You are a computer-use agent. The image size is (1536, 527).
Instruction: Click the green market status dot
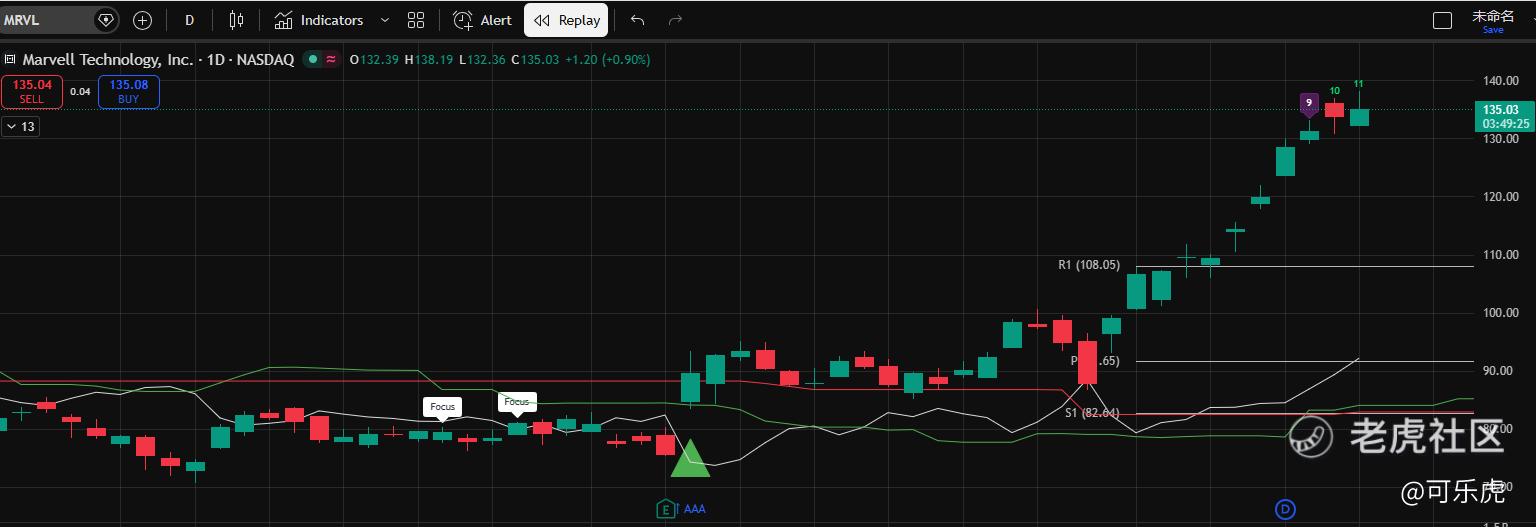313,60
